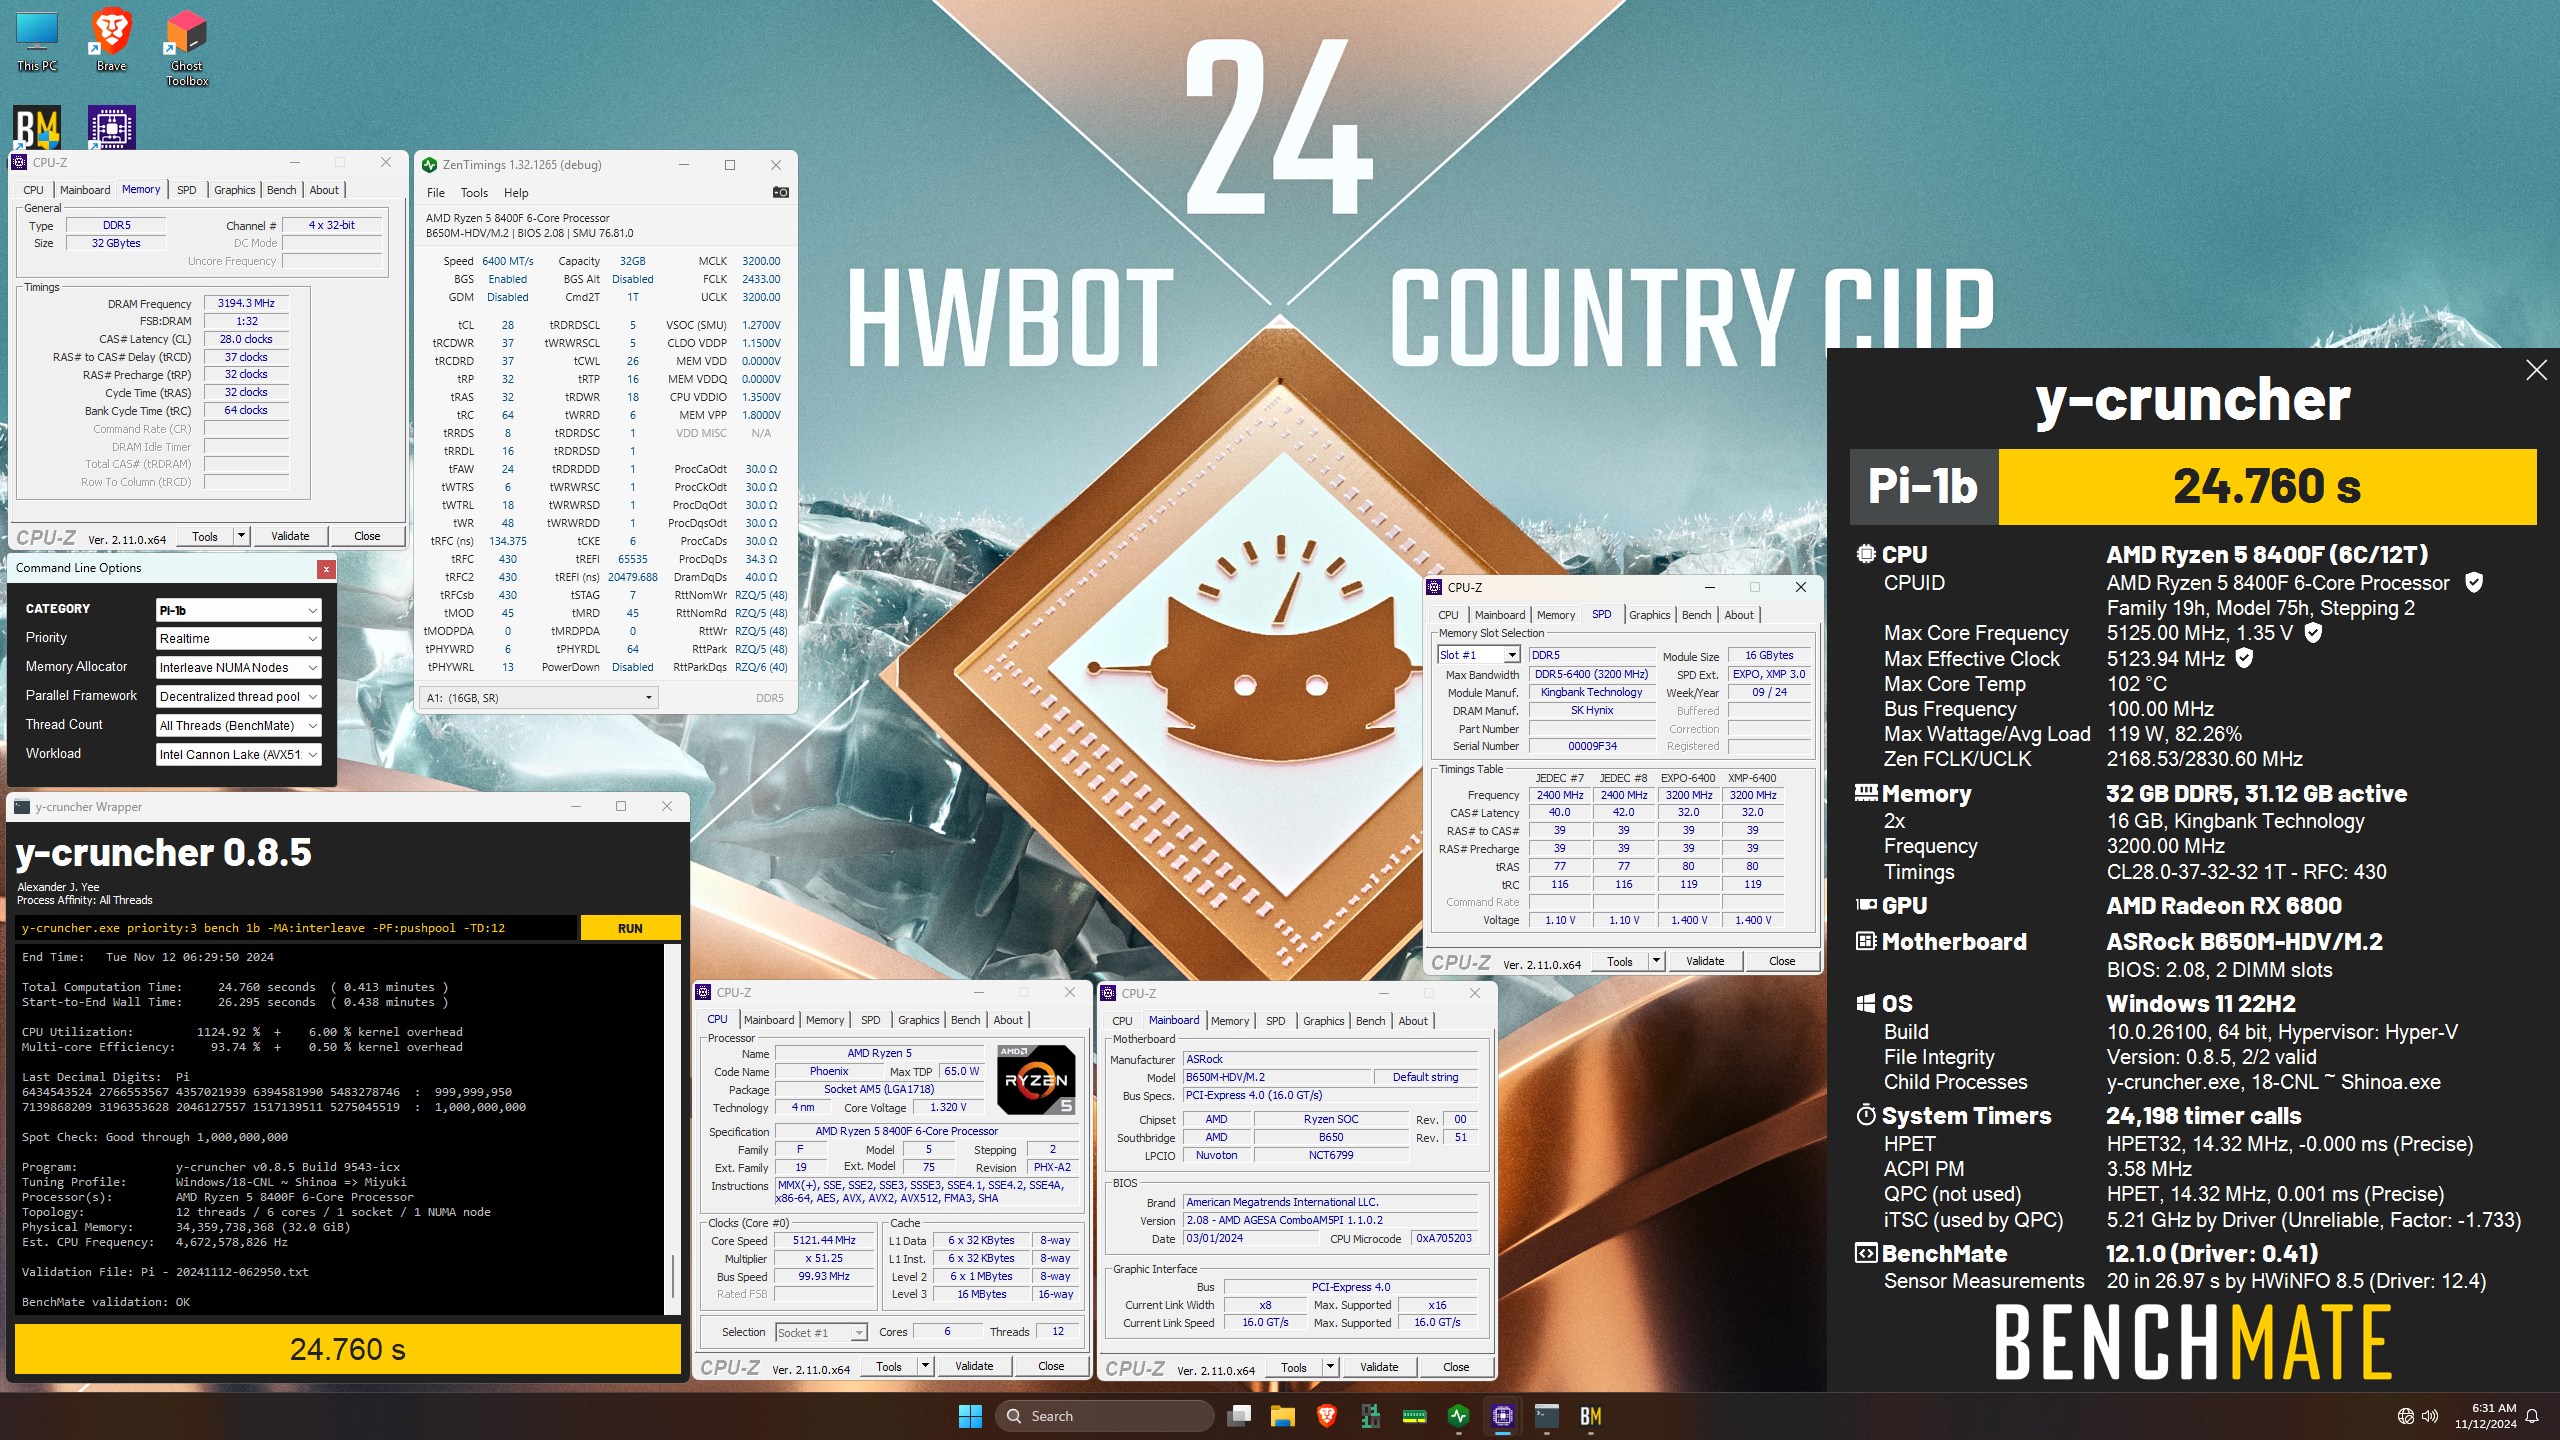This screenshot has height=1440, width=2560.
Task: Click the y-cruncher command line input field
Action: click(297, 929)
